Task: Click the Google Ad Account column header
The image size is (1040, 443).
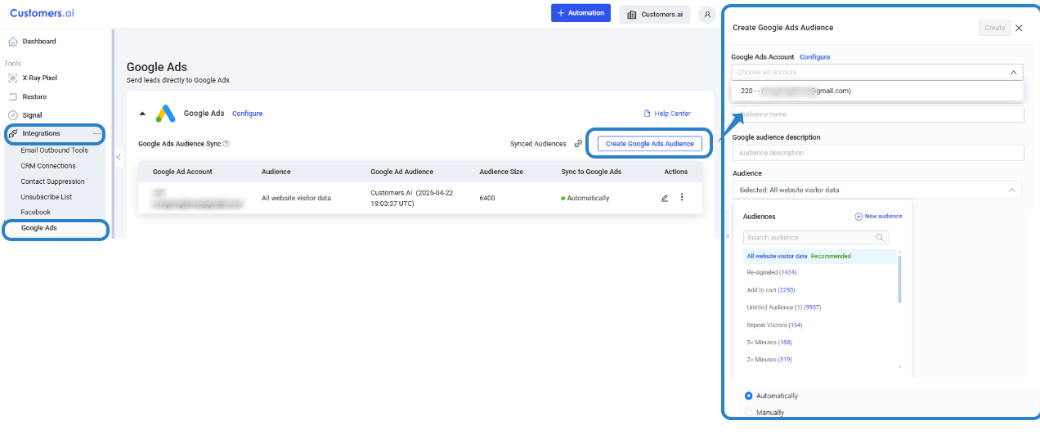Action: coord(182,171)
